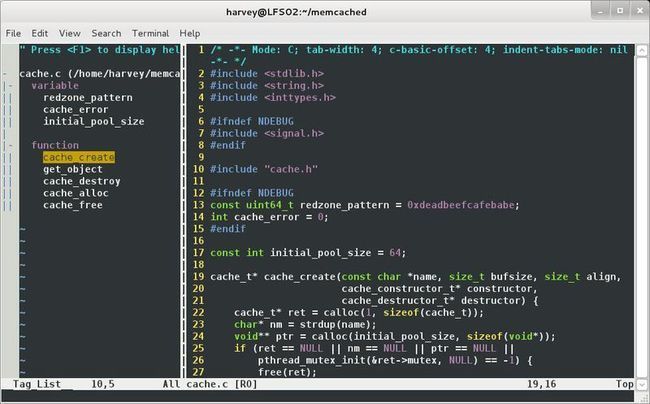Click the '#ifndef NDEBUG' on line 6

252,121
